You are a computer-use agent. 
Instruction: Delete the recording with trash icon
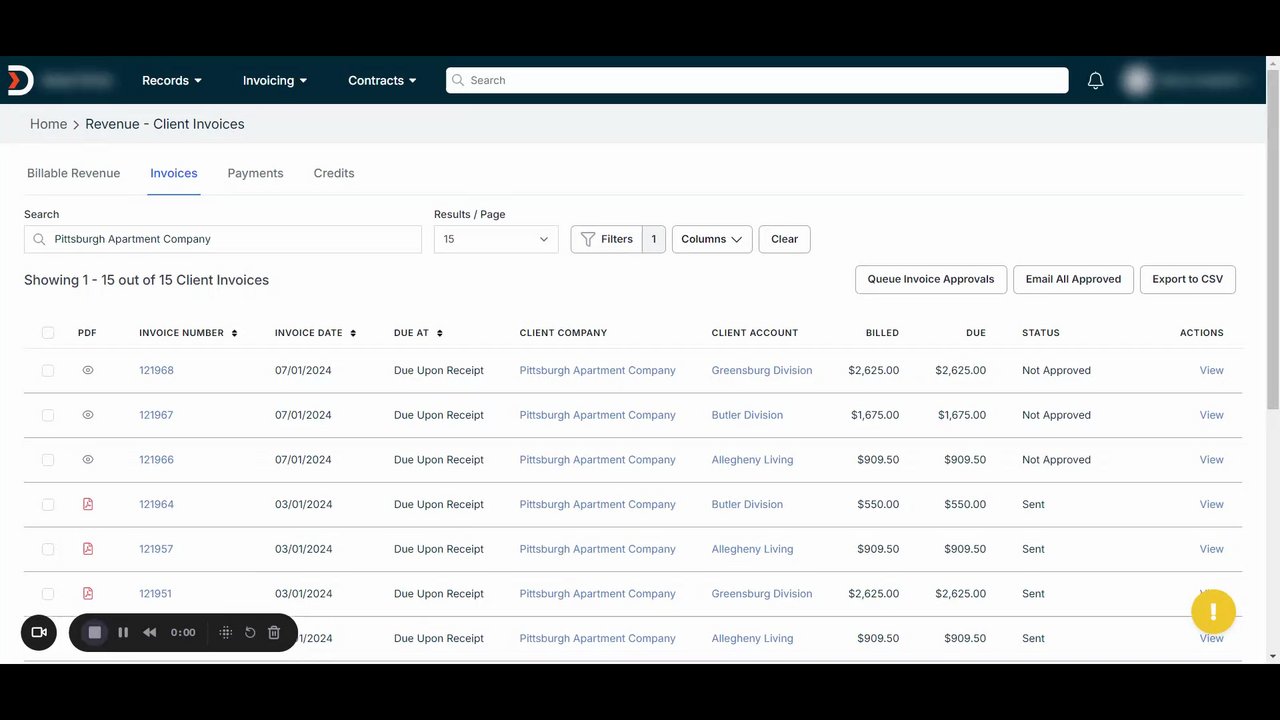point(274,632)
